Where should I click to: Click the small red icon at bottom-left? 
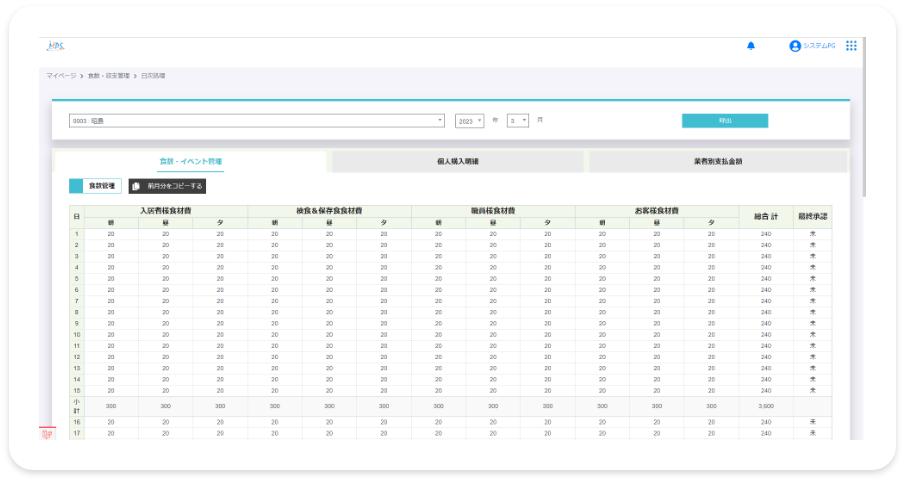click(x=46, y=433)
